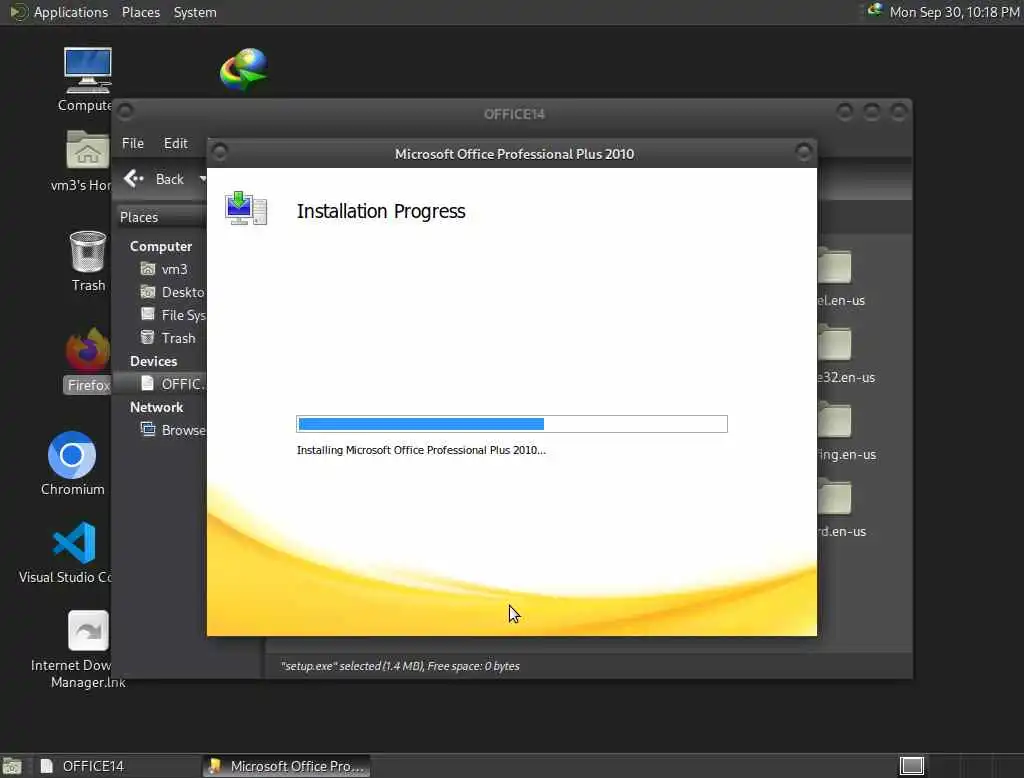Open the Places menu in top panel
This screenshot has width=1024, height=778.
tap(140, 12)
